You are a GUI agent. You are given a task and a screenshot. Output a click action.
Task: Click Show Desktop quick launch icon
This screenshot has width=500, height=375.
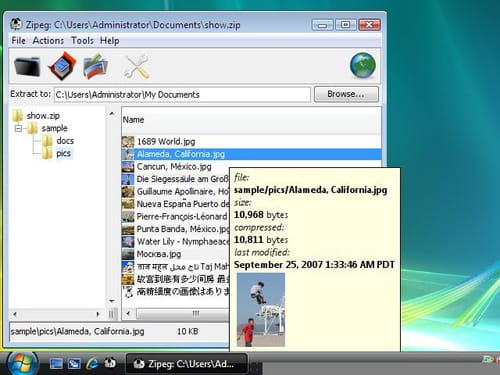tap(56, 363)
